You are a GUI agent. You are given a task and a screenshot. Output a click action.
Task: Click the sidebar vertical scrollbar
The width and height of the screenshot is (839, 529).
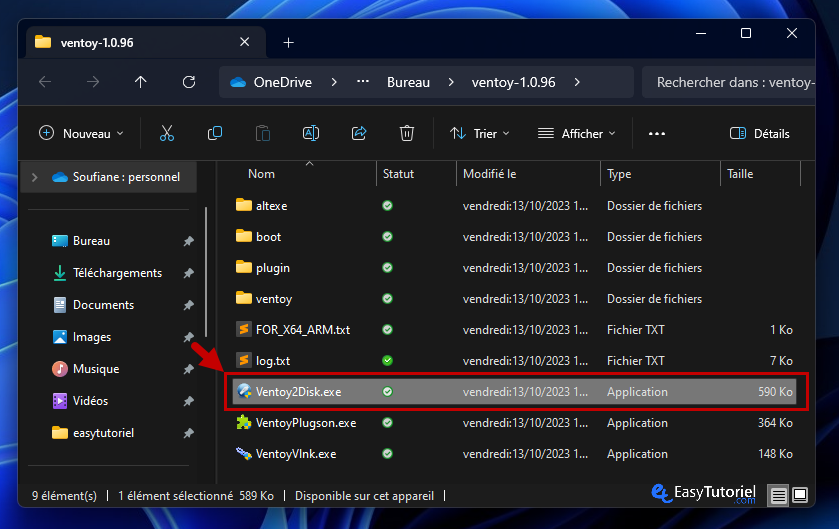tap(206, 272)
